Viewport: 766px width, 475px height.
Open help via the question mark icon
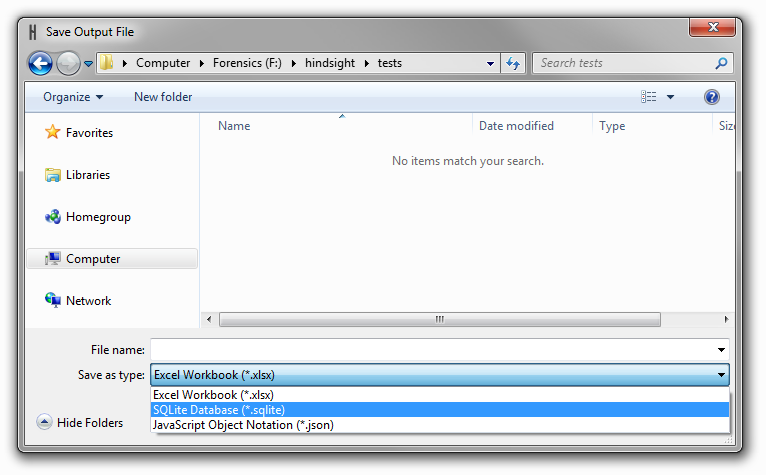(x=712, y=97)
